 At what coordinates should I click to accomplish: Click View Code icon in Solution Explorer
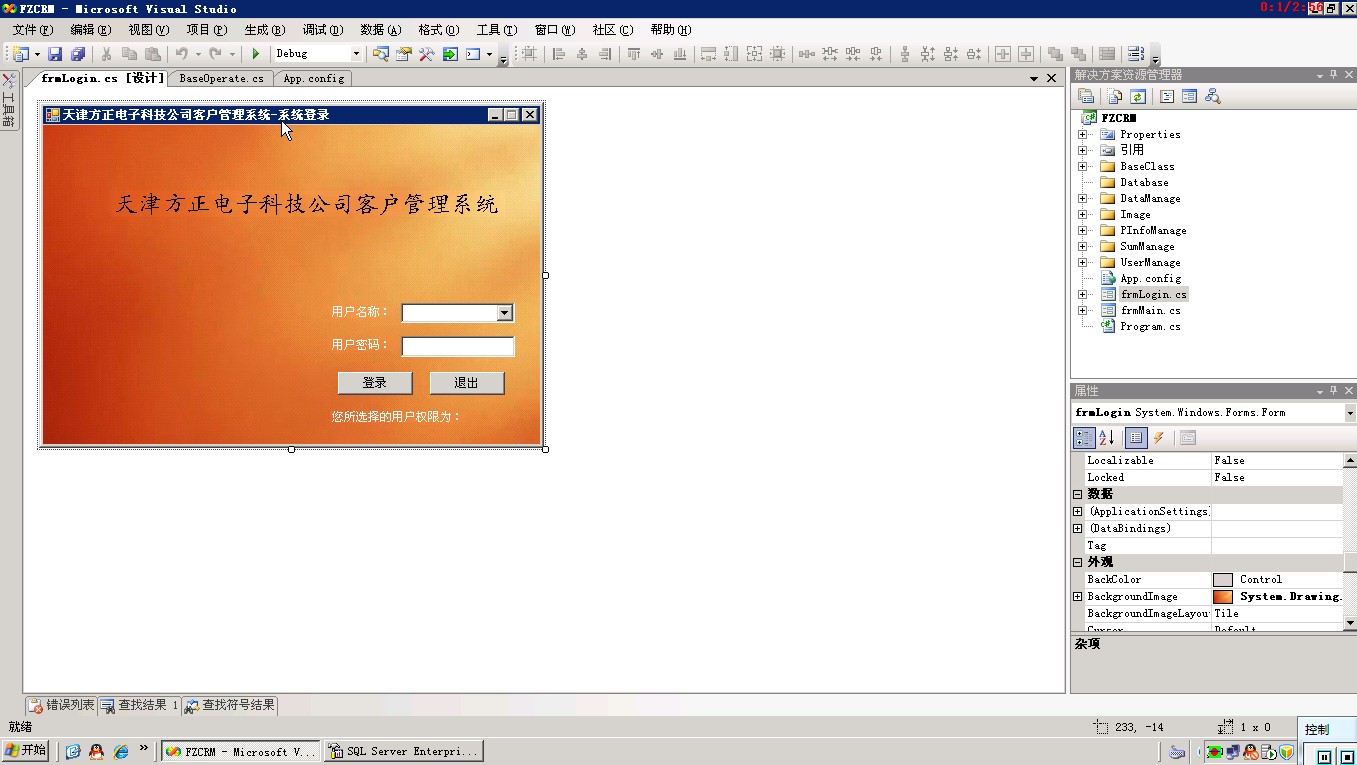(x=1167, y=97)
